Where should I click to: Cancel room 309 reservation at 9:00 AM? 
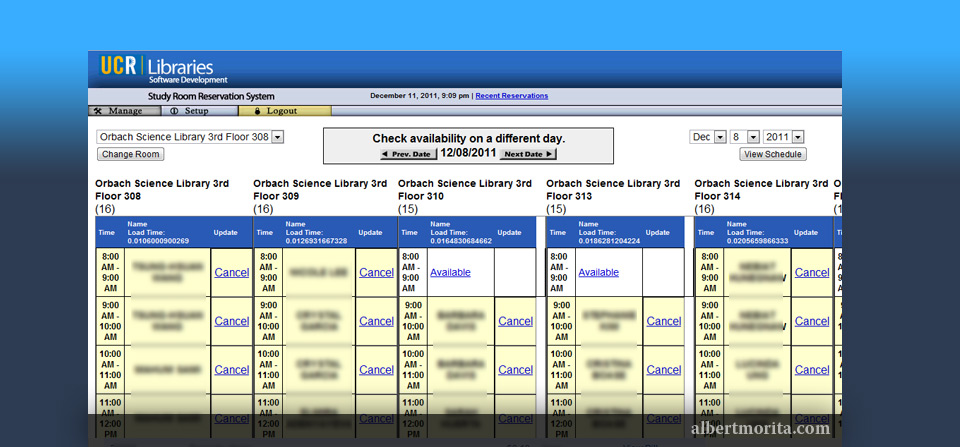pyautogui.click(x=376, y=321)
